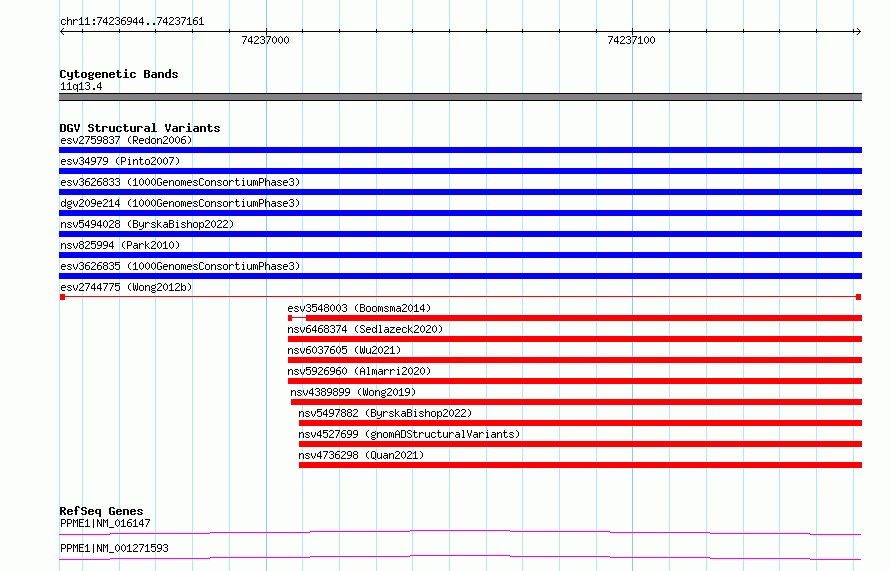Click the red bar under nsv6468374

pos(575,339)
